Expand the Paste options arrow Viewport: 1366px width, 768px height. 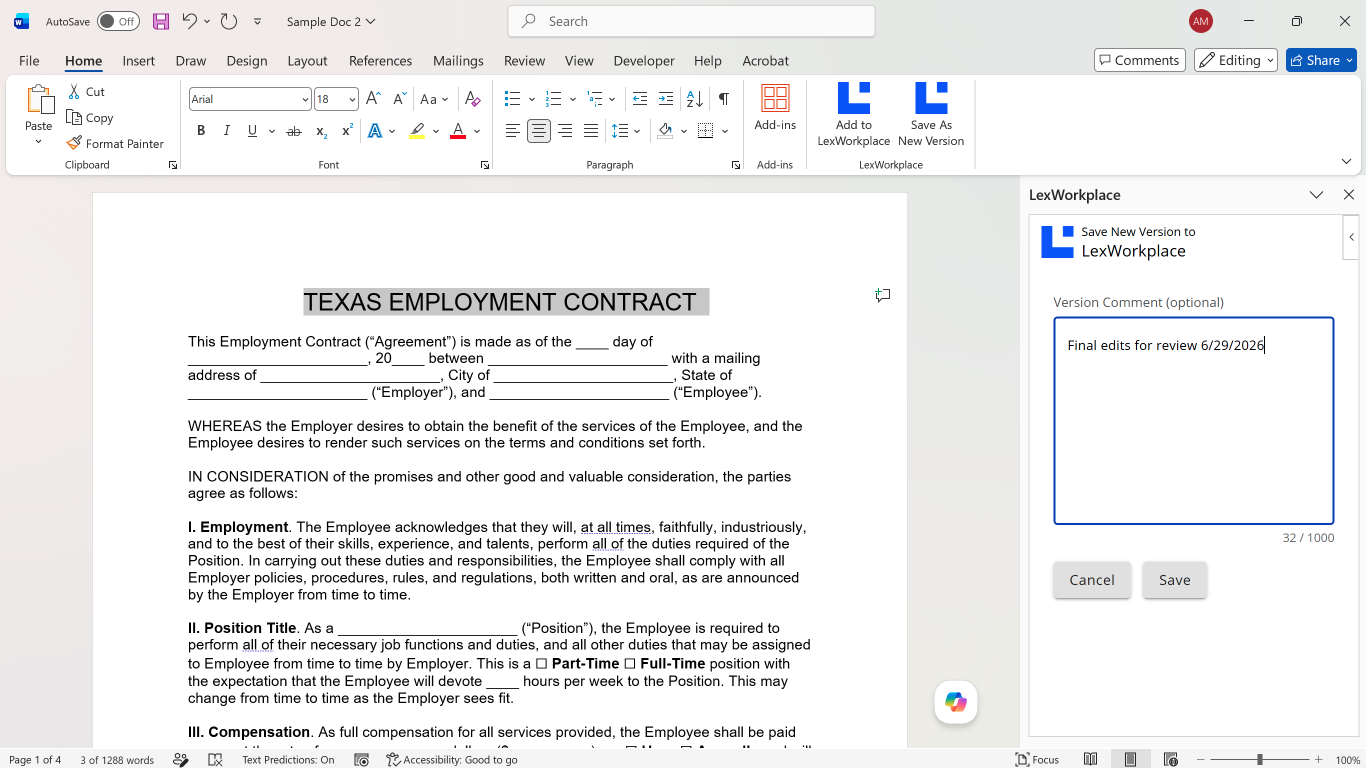click(39, 141)
